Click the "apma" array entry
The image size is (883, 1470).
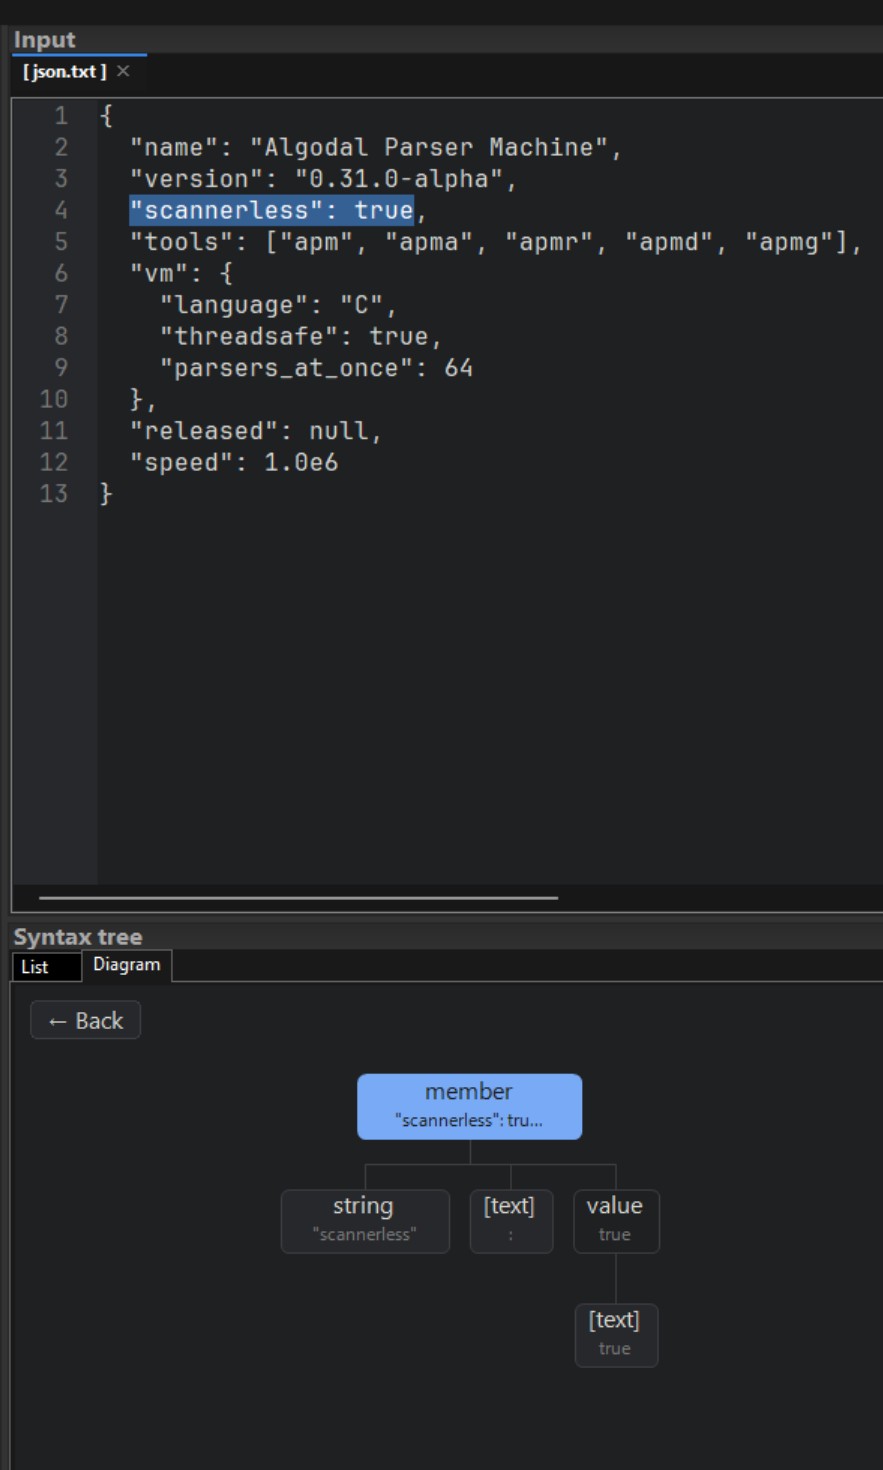pos(430,242)
